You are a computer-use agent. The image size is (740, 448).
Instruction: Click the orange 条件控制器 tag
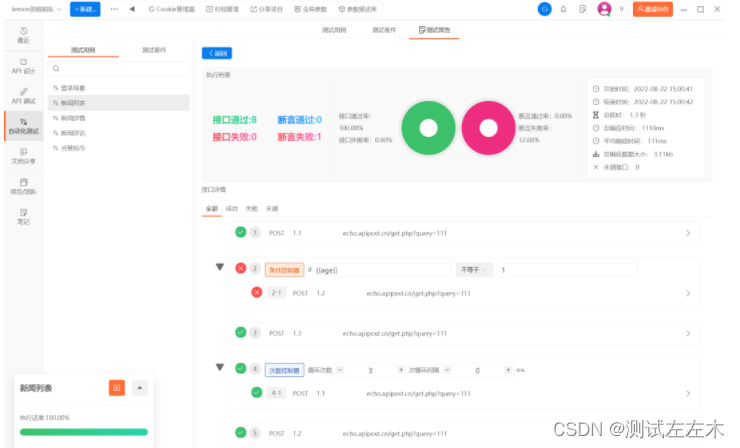284,270
